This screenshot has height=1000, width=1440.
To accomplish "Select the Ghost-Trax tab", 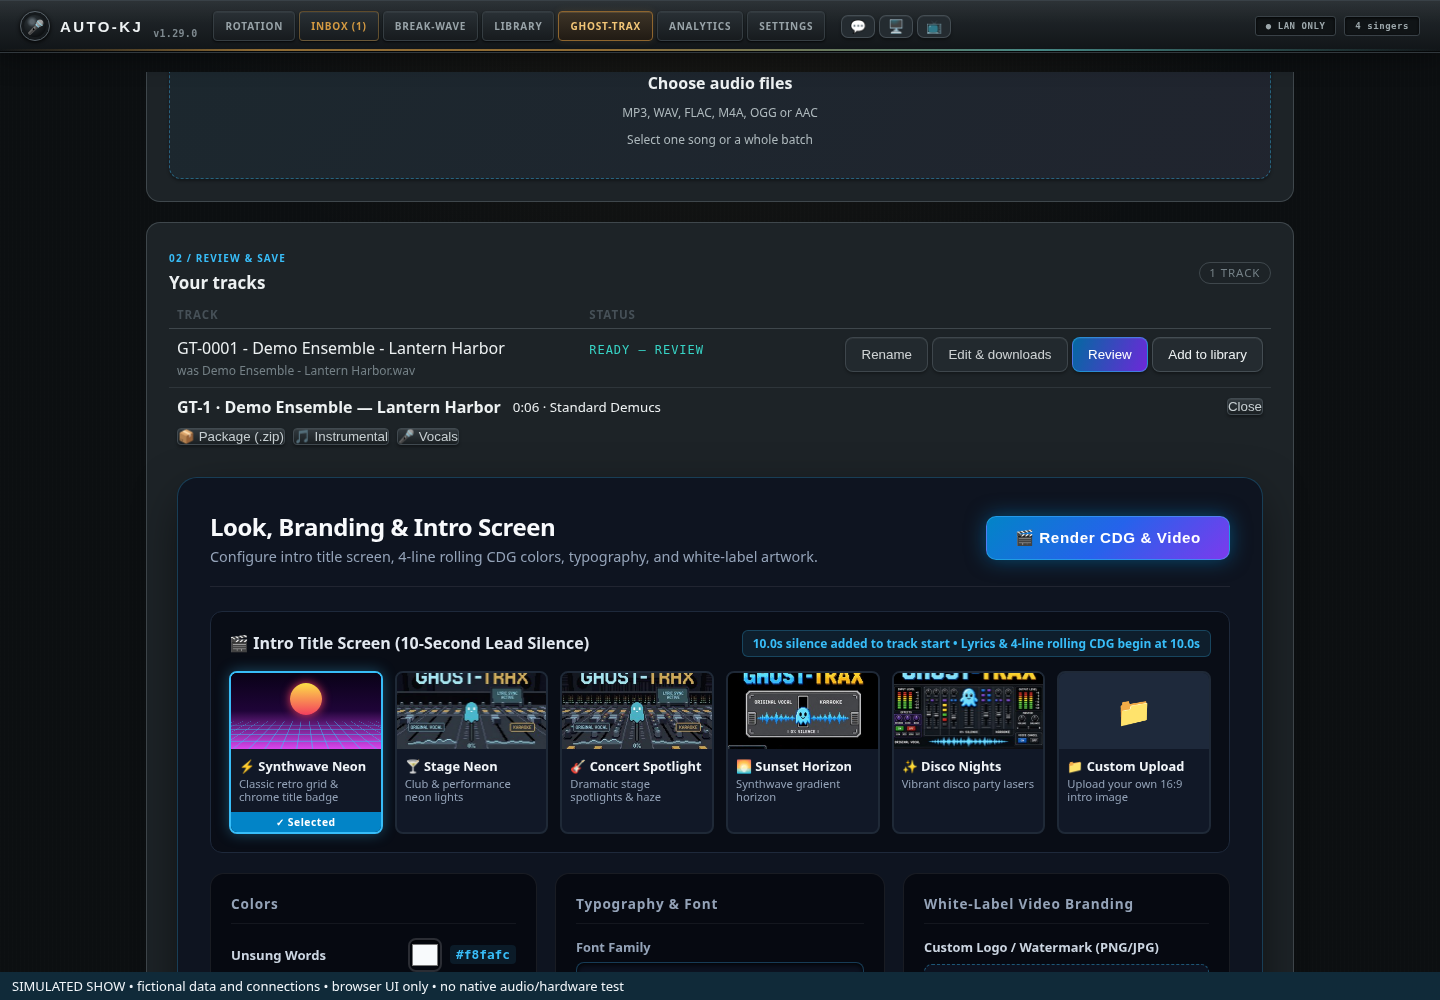I will [x=606, y=26].
